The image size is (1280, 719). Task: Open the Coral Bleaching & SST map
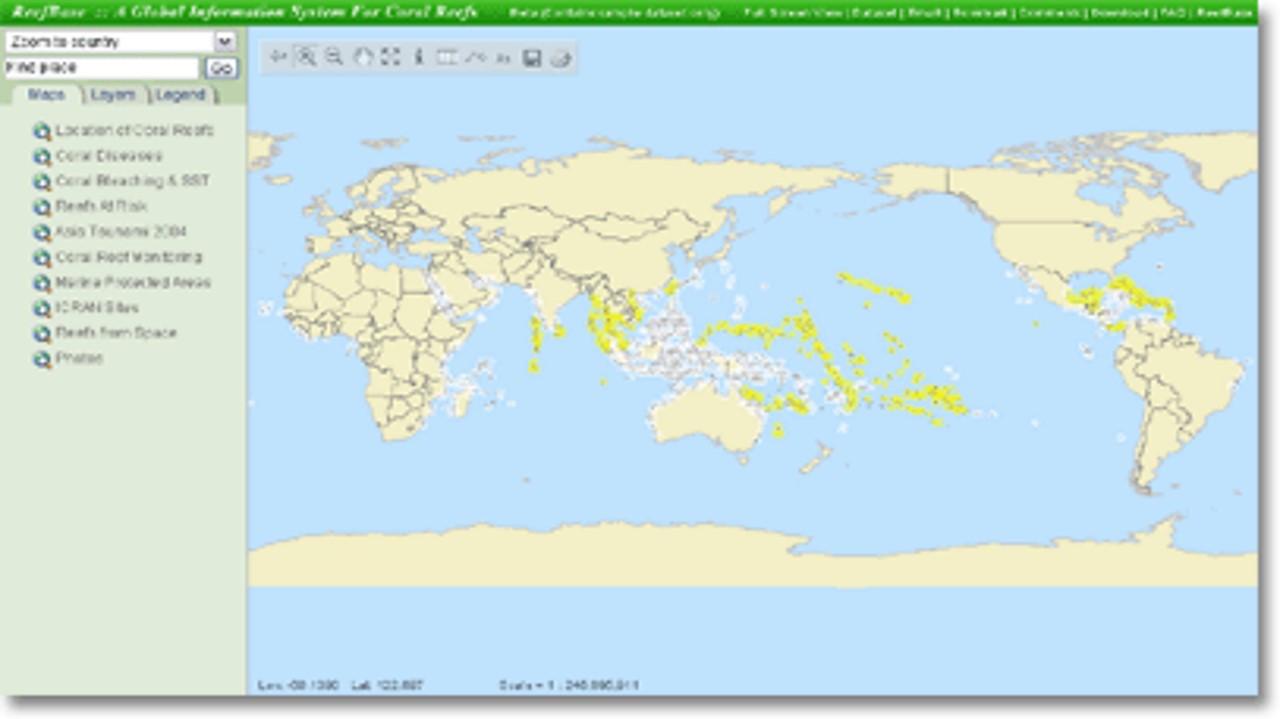coord(132,181)
